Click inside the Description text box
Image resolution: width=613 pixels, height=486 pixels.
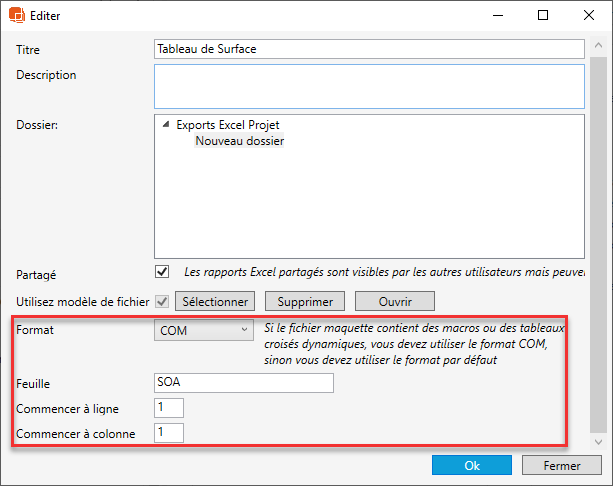coord(368,85)
